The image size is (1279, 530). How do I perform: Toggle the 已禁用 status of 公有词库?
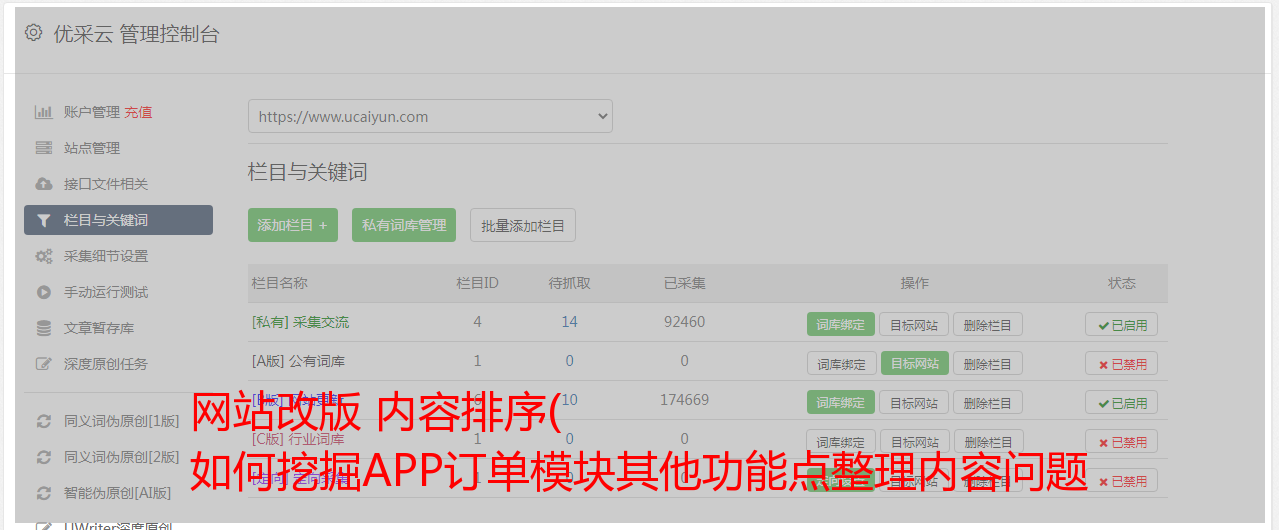(1121, 363)
